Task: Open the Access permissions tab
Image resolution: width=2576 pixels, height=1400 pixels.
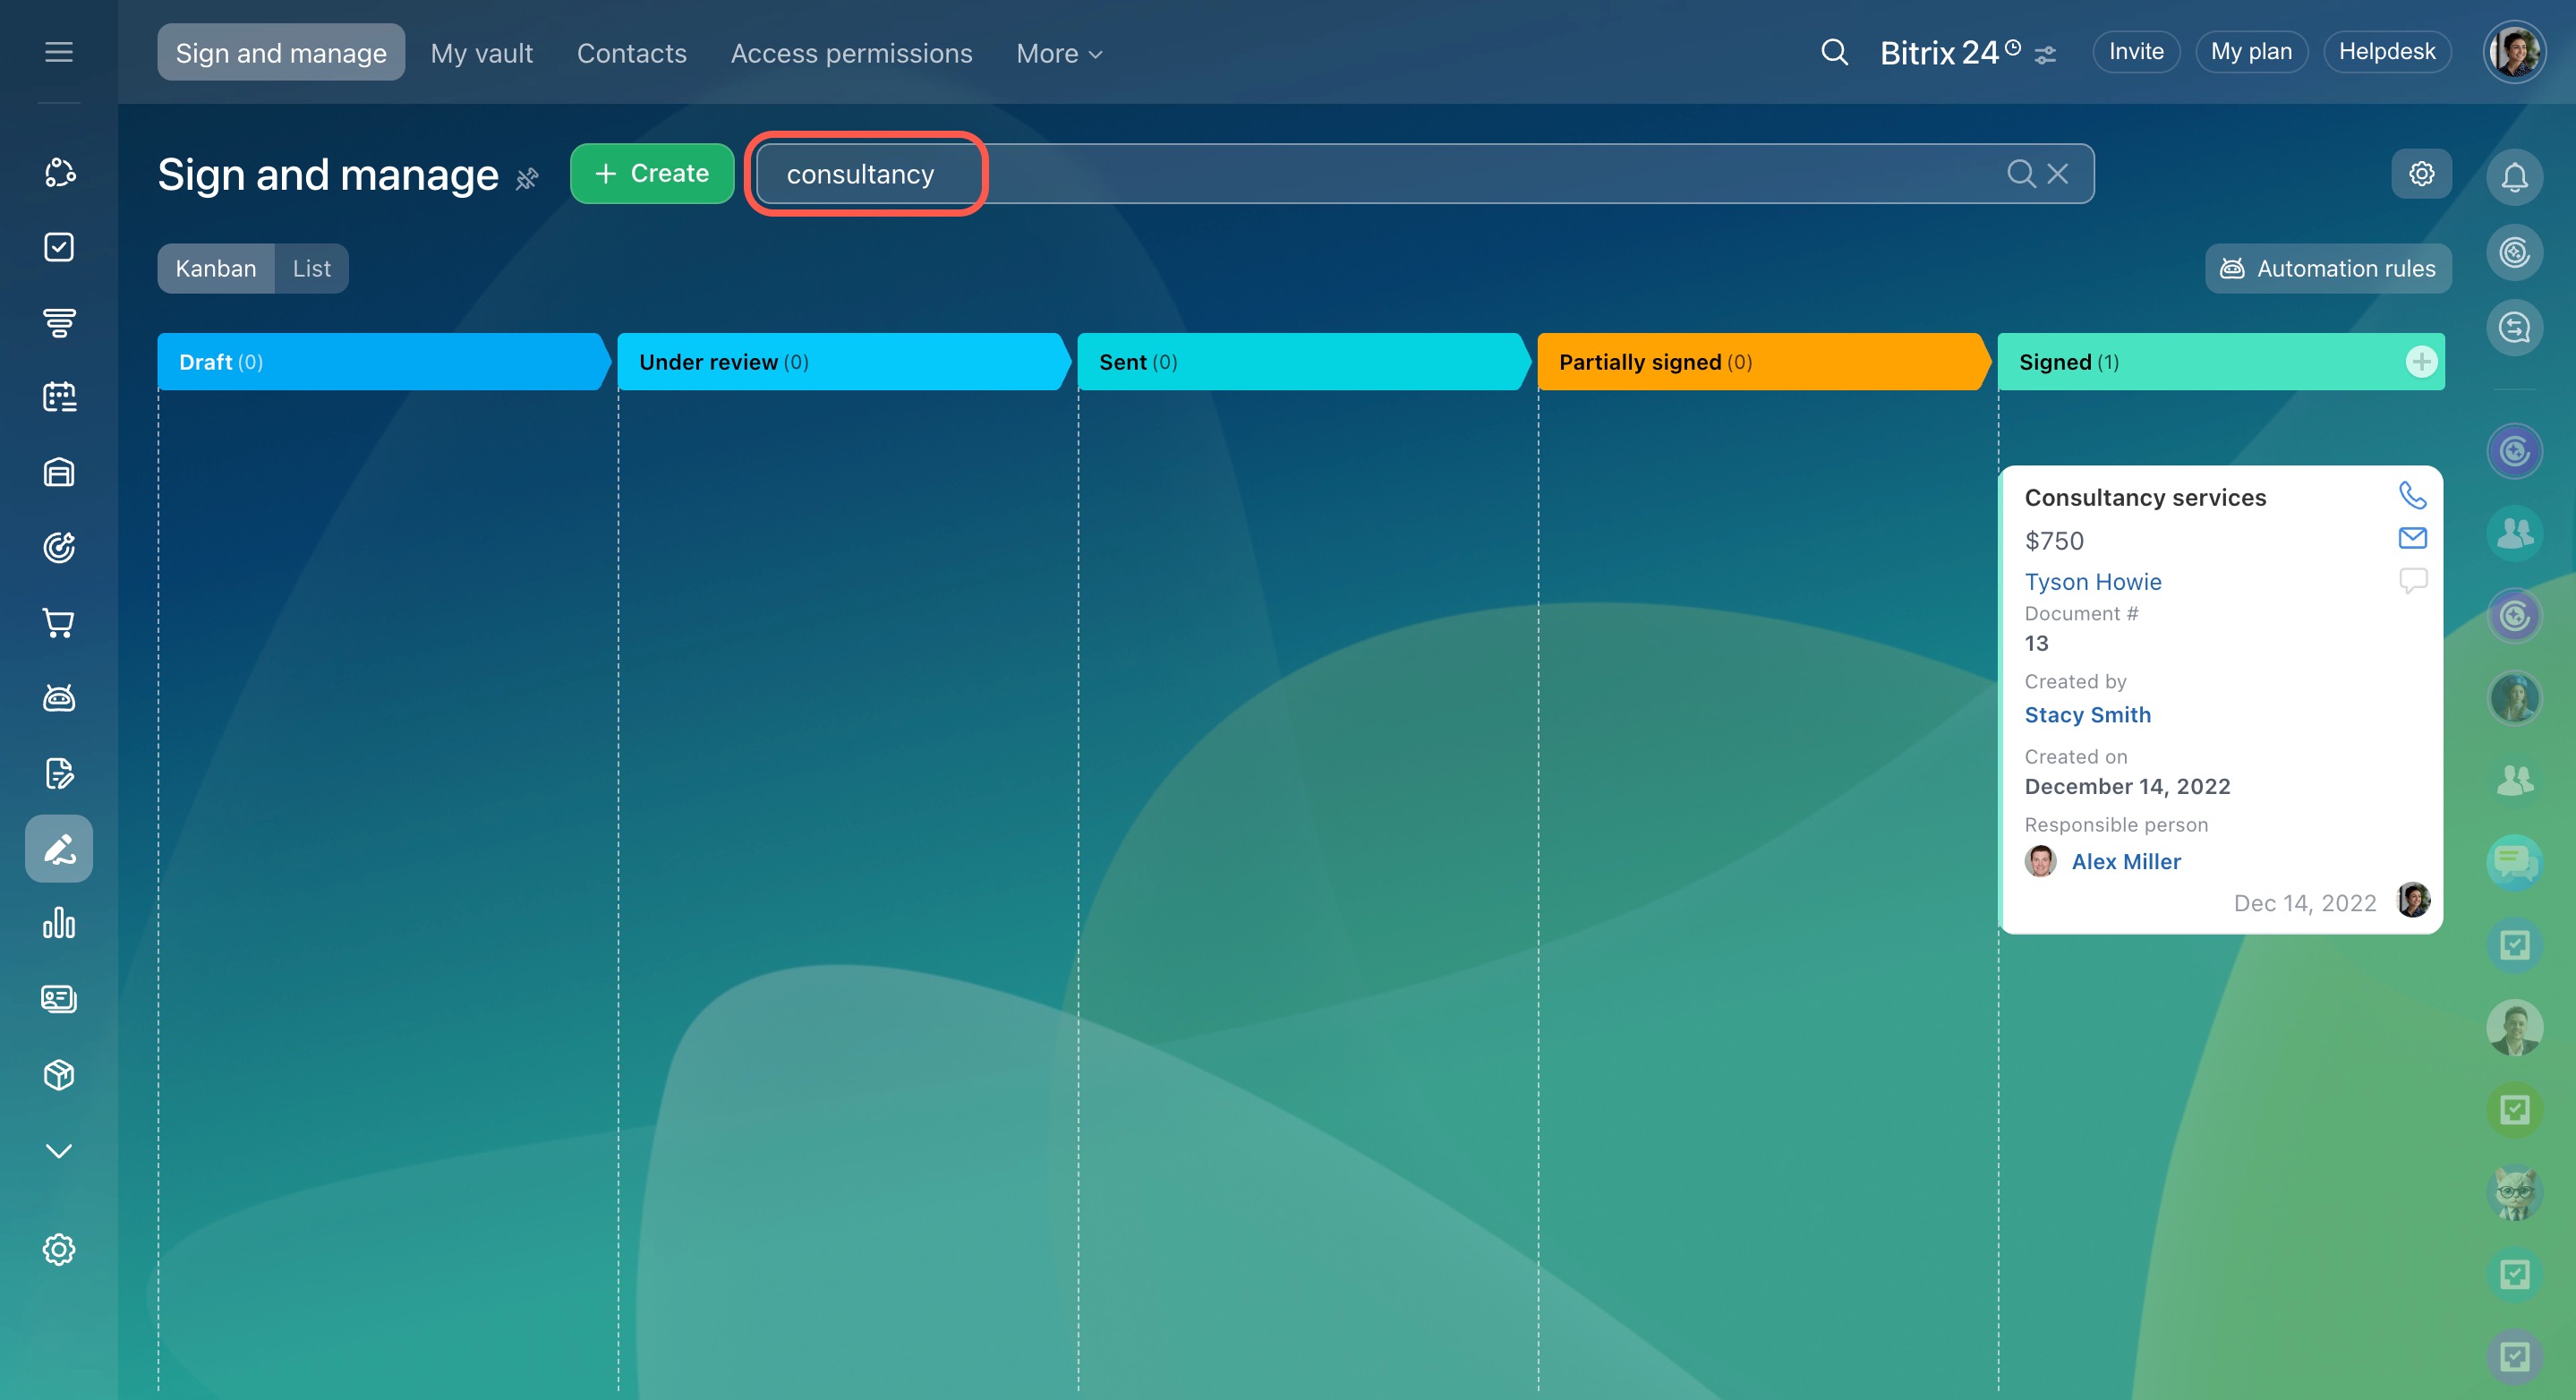Action: pos(851,53)
